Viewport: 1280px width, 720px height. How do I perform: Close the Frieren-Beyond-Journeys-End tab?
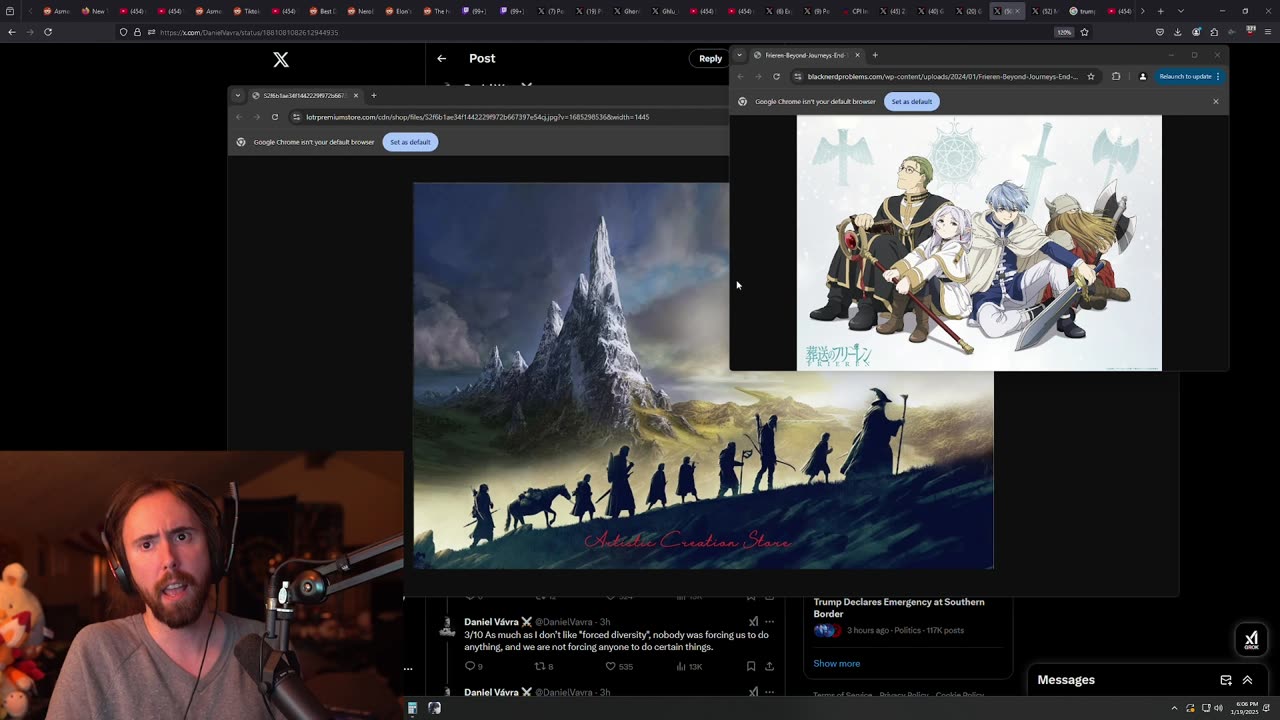pos(857,55)
